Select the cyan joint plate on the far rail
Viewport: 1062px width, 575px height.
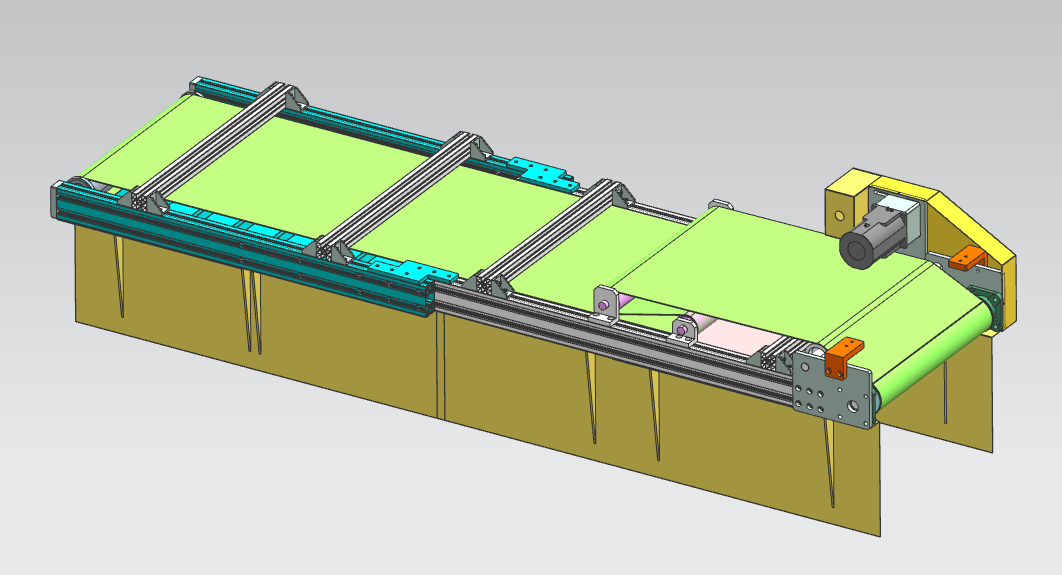(x=543, y=173)
